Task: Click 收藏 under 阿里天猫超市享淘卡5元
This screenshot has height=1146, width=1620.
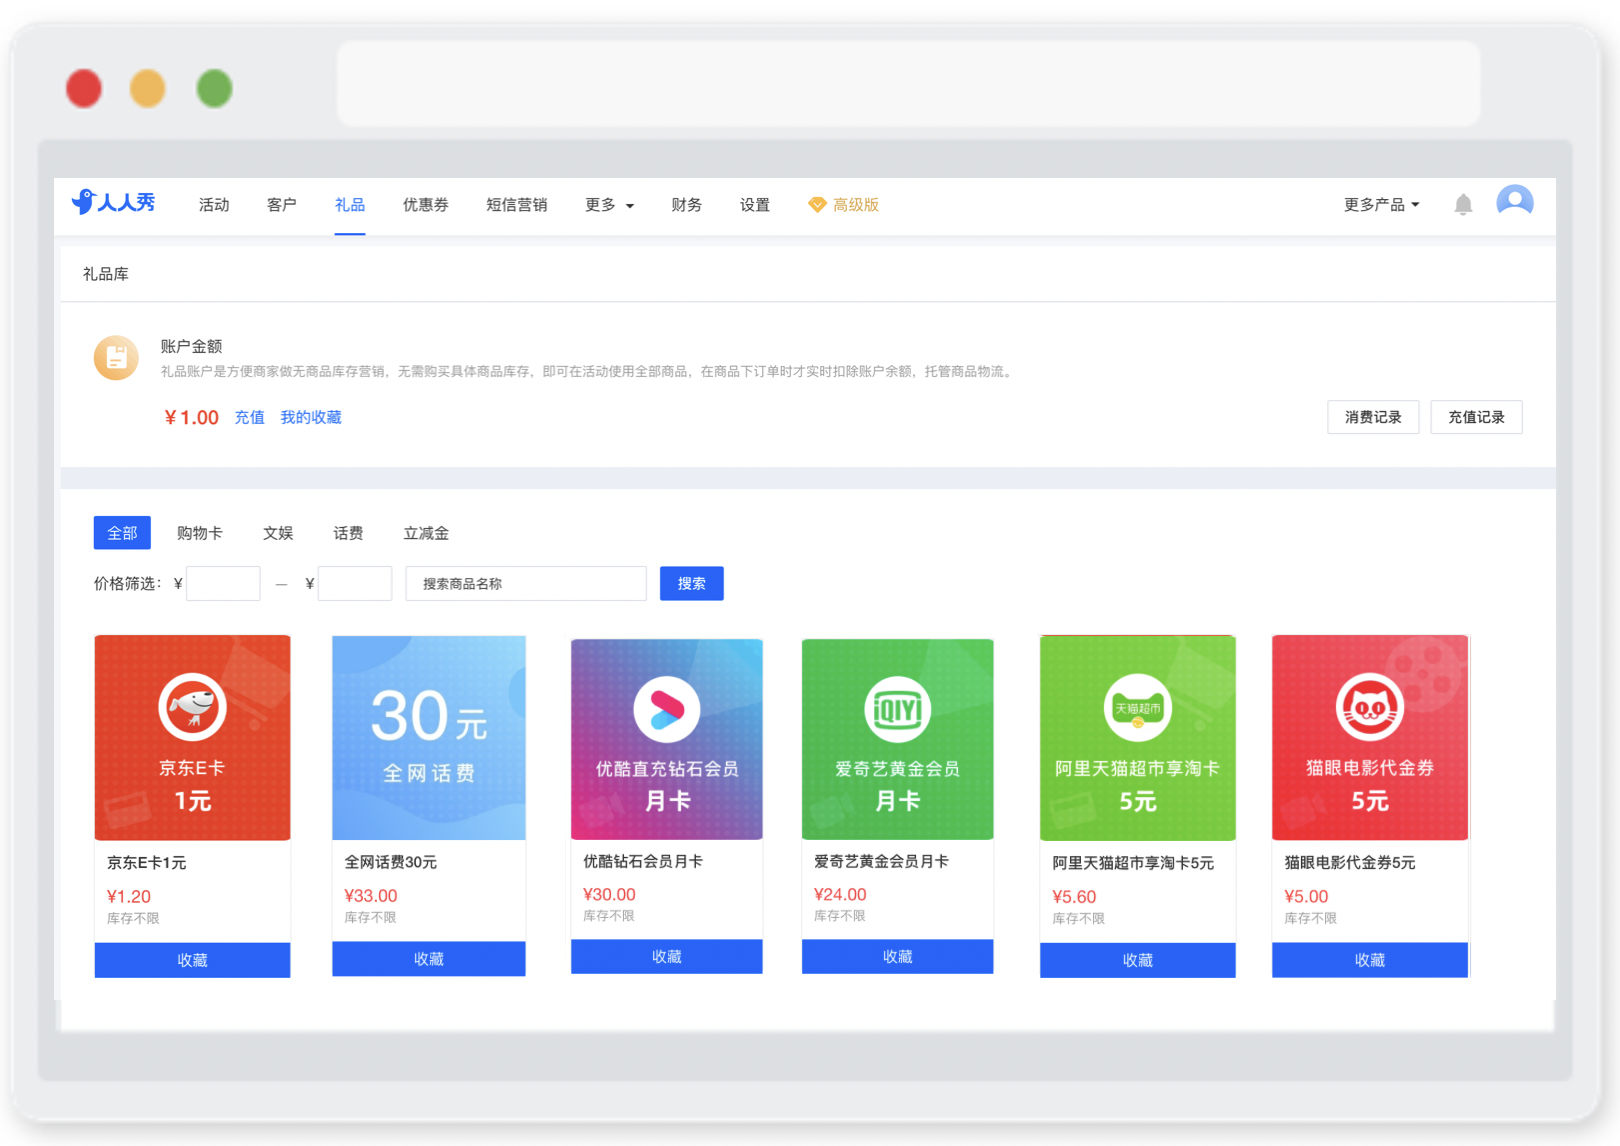Action: [1138, 960]
